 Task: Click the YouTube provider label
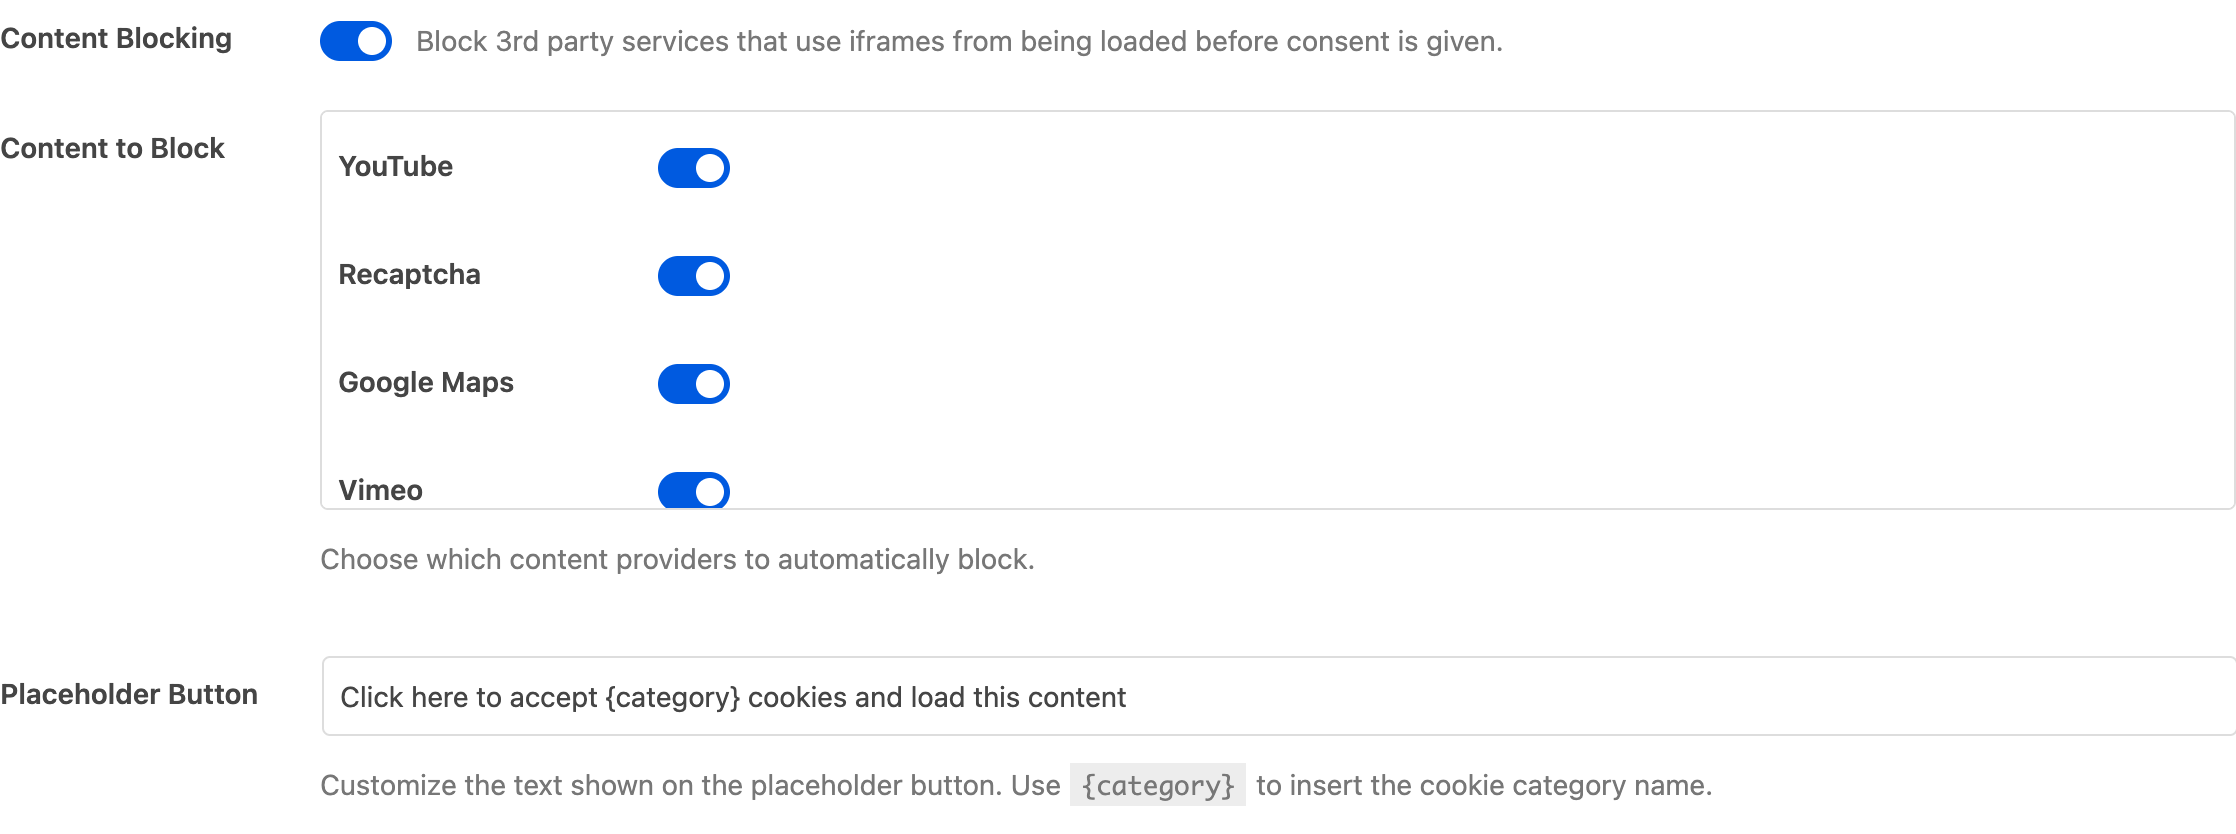pos(395,167)
